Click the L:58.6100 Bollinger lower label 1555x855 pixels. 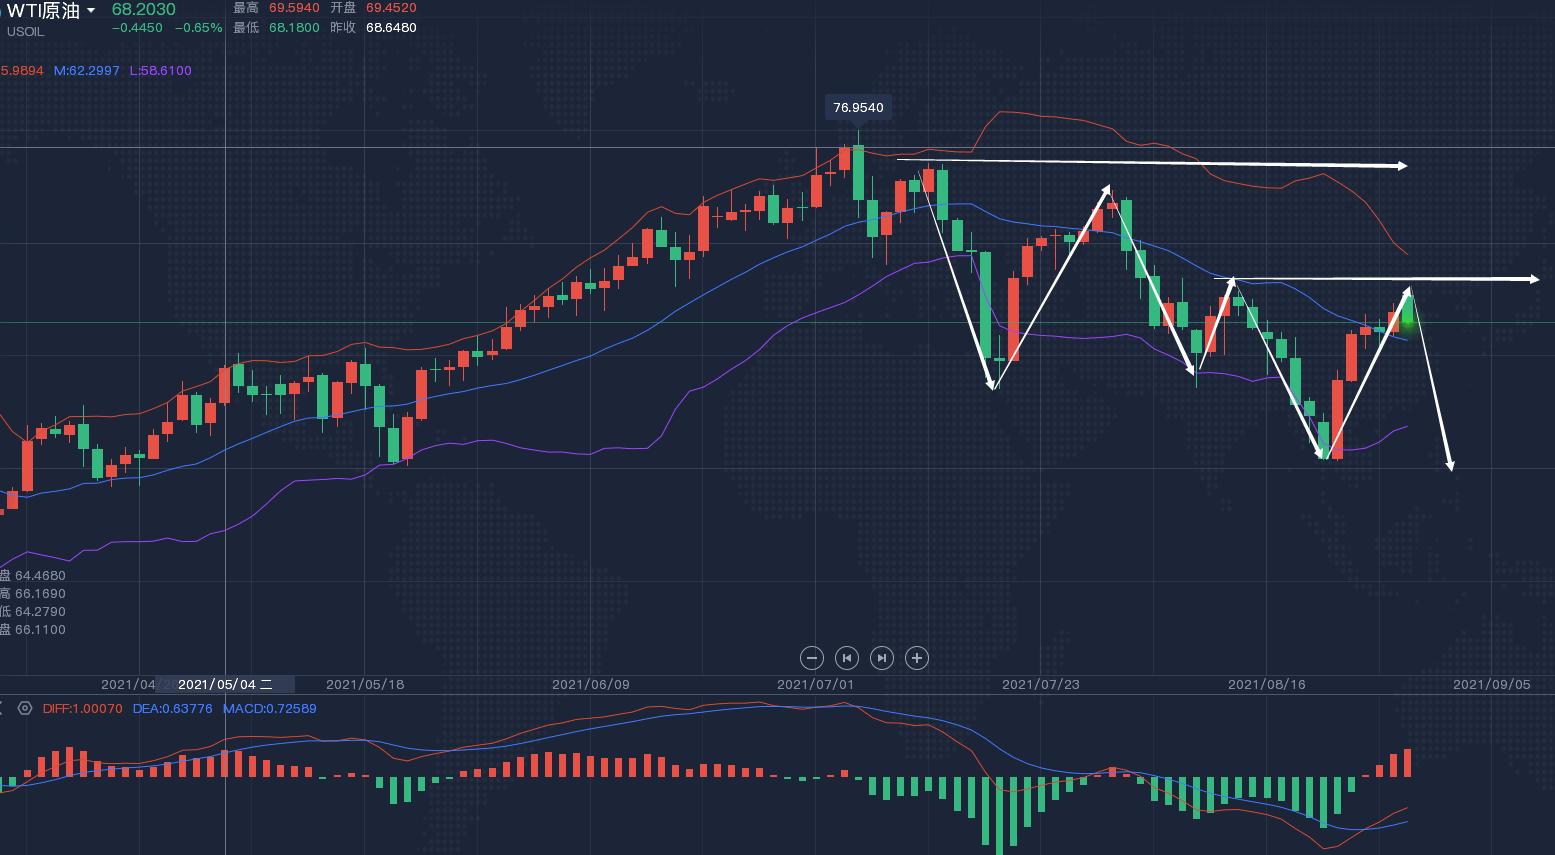pyautogui.click(x=160, y=71)
